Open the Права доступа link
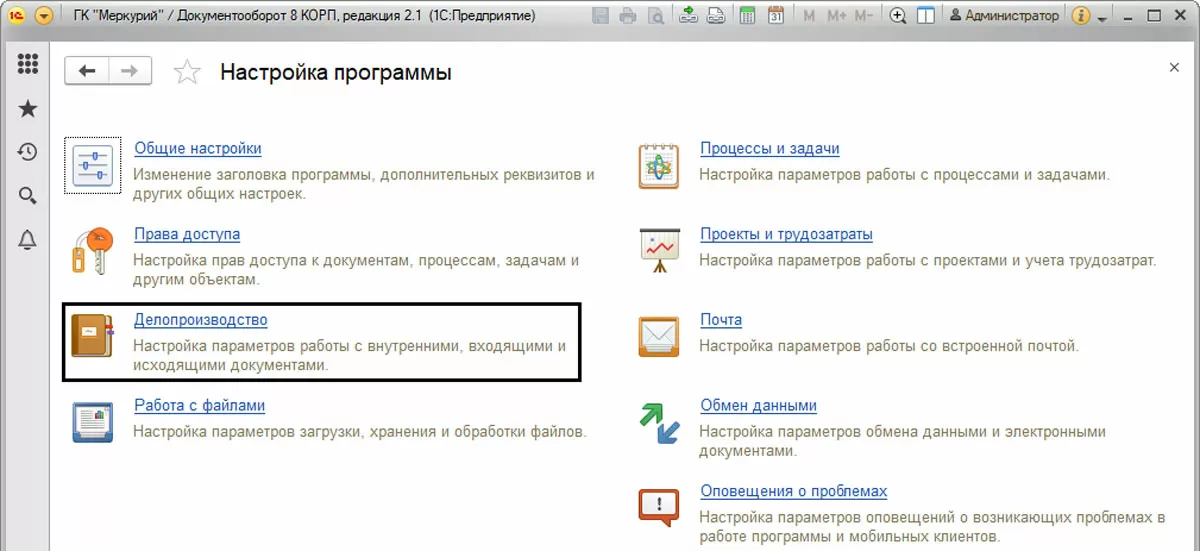This screenshot has width=1200, height=551. coord(187,235)
